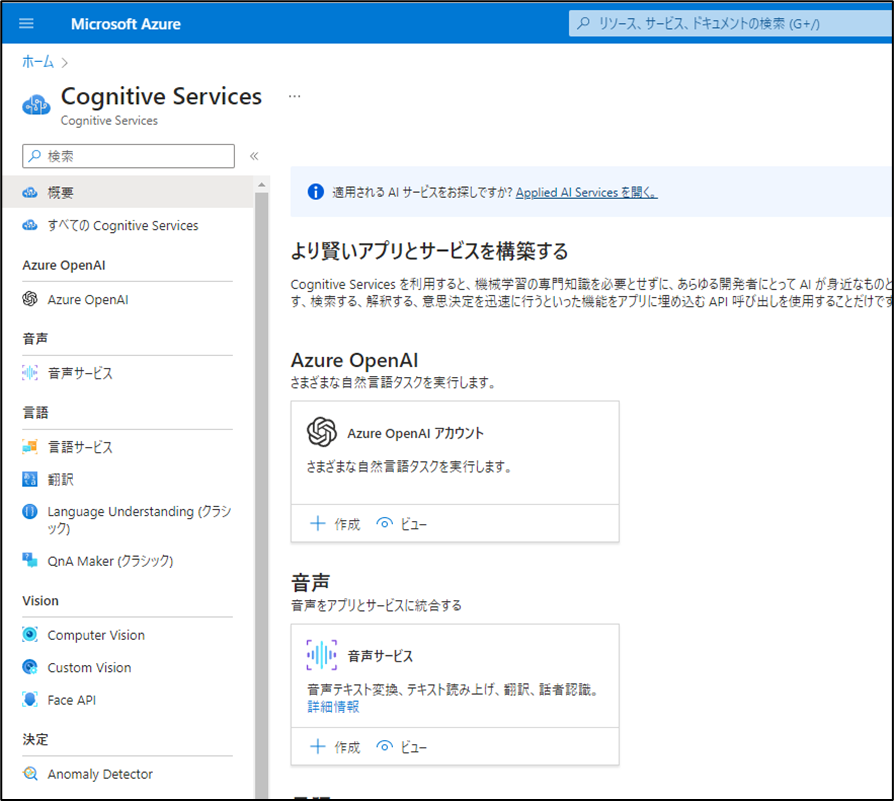Click the Microsoft Azure title link

(x=125, y=24)
